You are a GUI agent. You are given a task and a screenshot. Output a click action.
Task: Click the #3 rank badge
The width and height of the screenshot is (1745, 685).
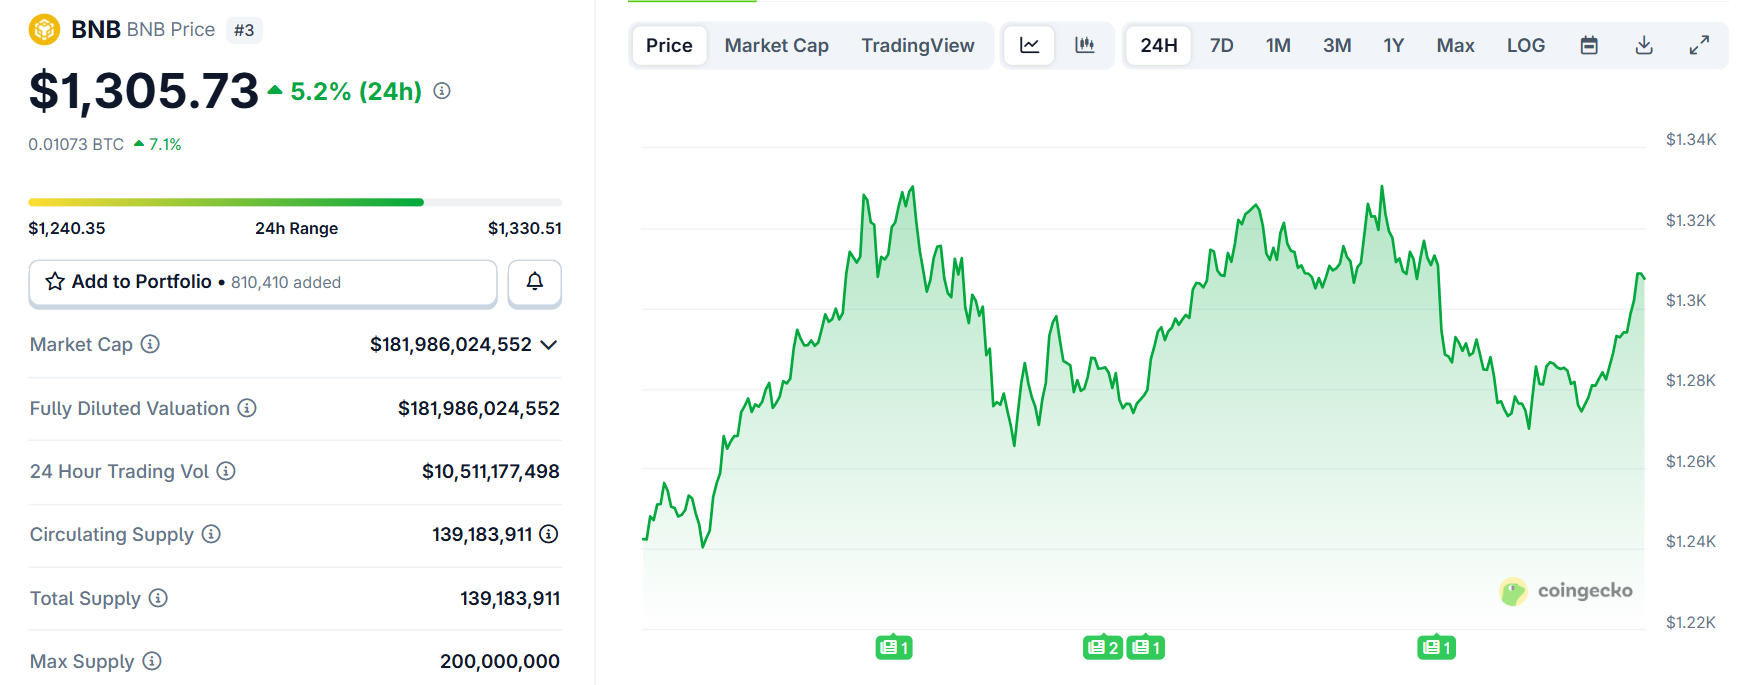tap(244, 30)
